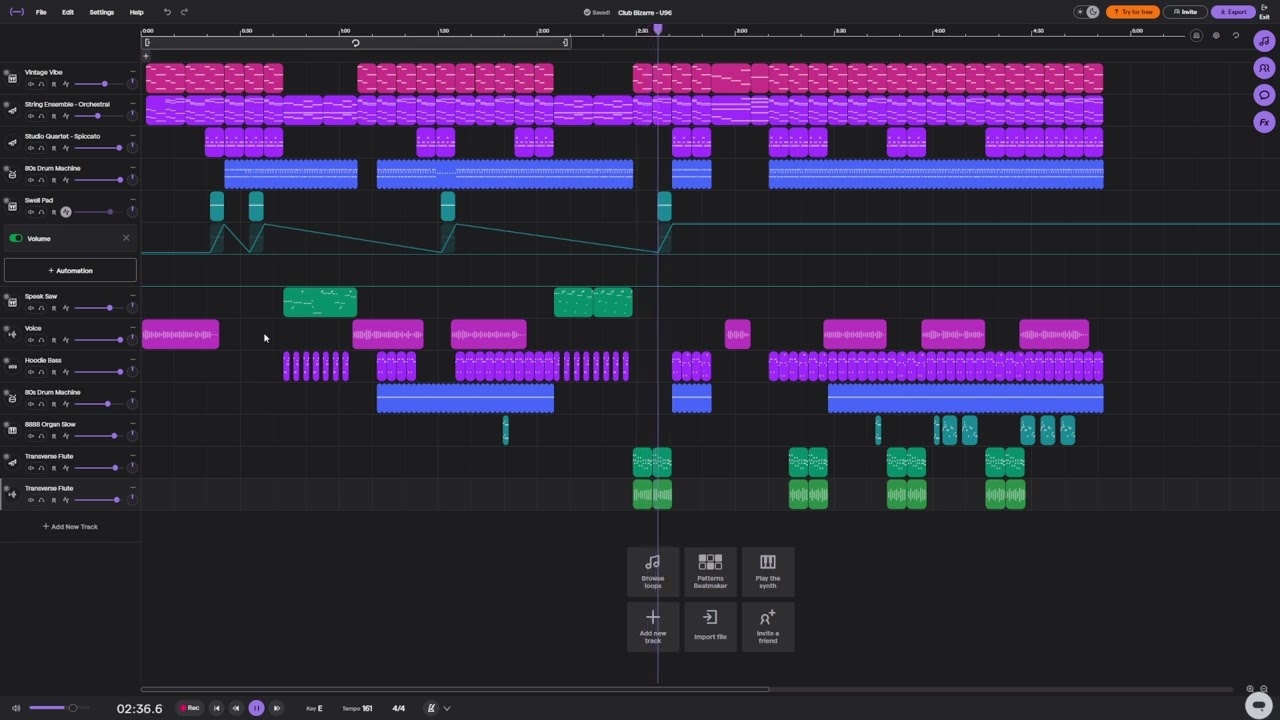The image size is (1280, 720).
Task: Arm recording on the Studio Quartet - Spiccato track
Action: click(54, 148)
